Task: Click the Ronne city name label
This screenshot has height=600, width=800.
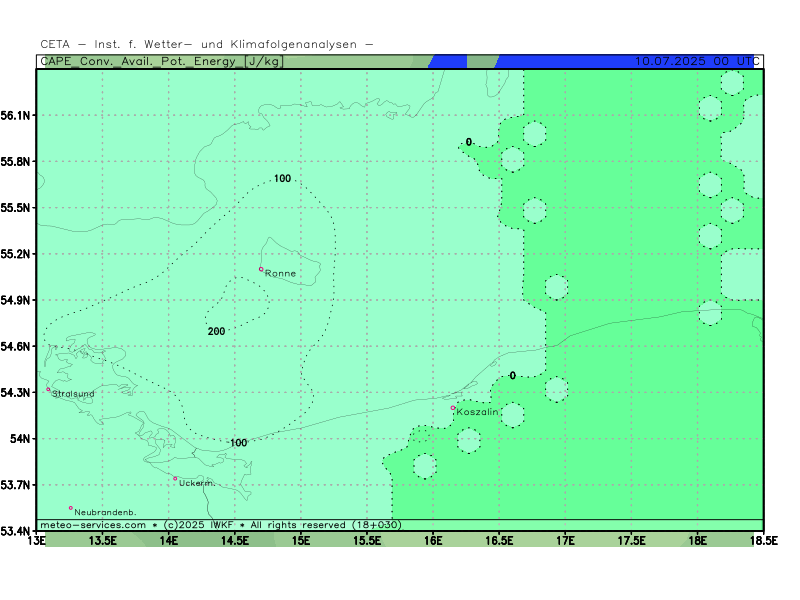Action: (281, 273)
